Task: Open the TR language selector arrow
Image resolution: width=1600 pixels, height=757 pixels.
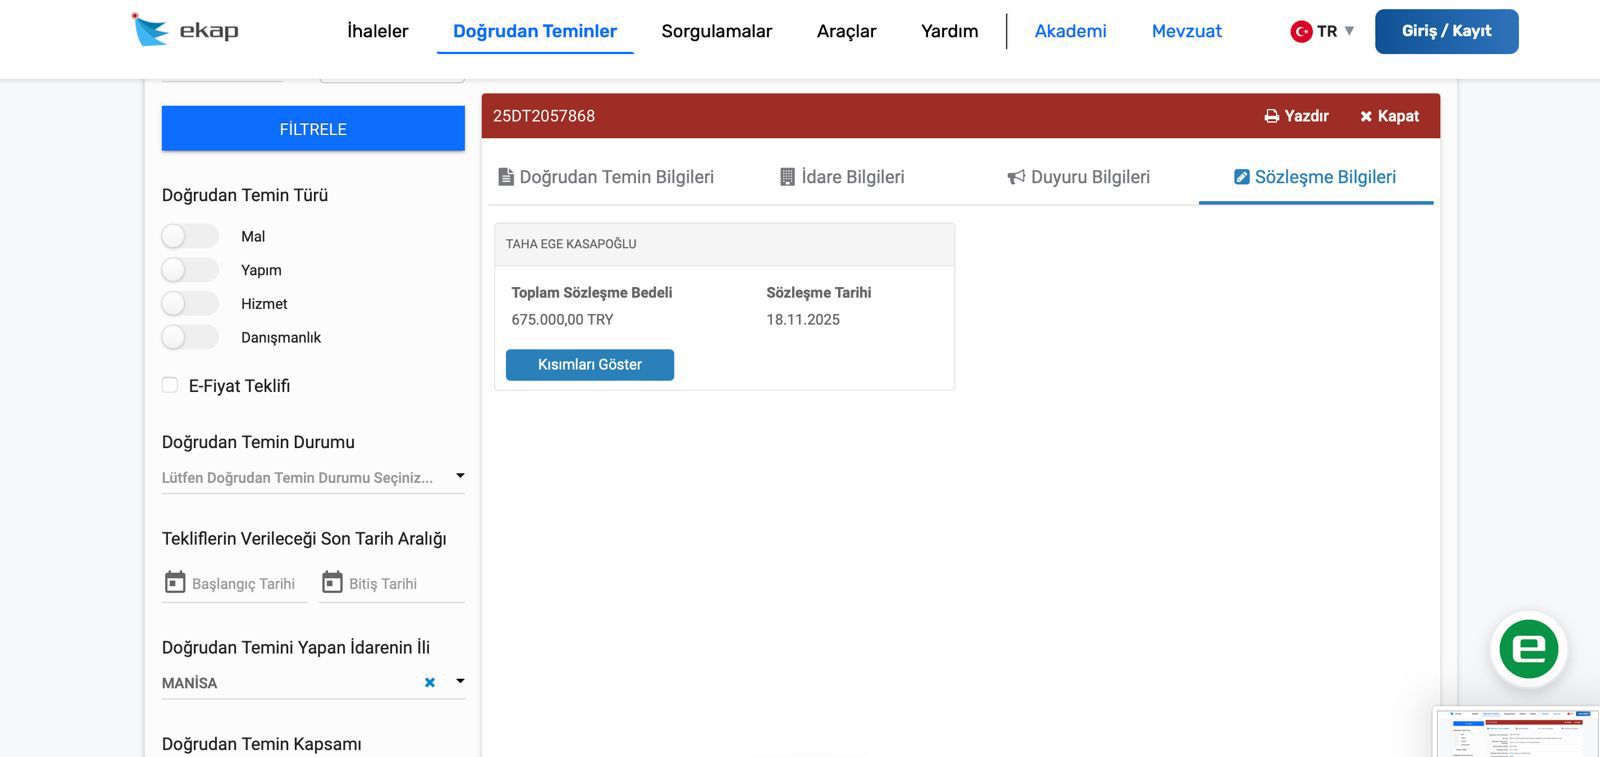Action: pyautogui.click(x=1349, y=31)
